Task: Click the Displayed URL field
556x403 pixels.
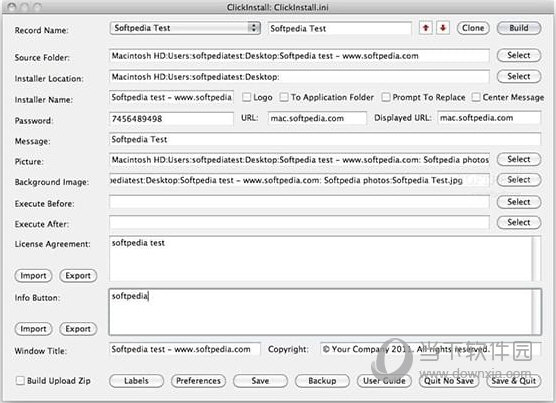Action: pyautogui.click(x=489, y=118)
